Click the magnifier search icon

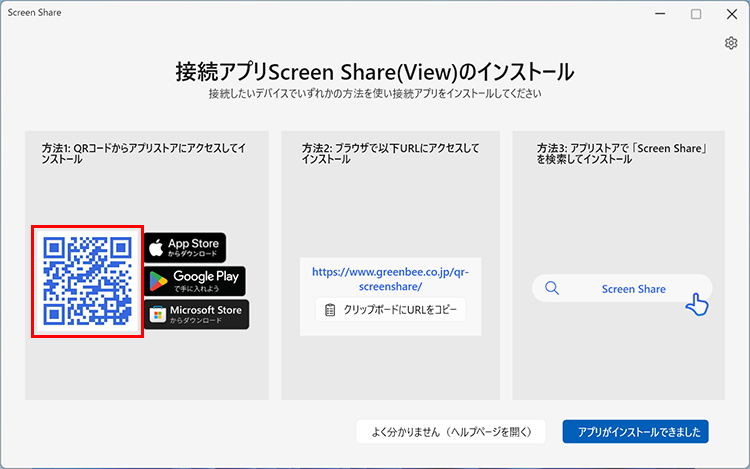(552, 289)
